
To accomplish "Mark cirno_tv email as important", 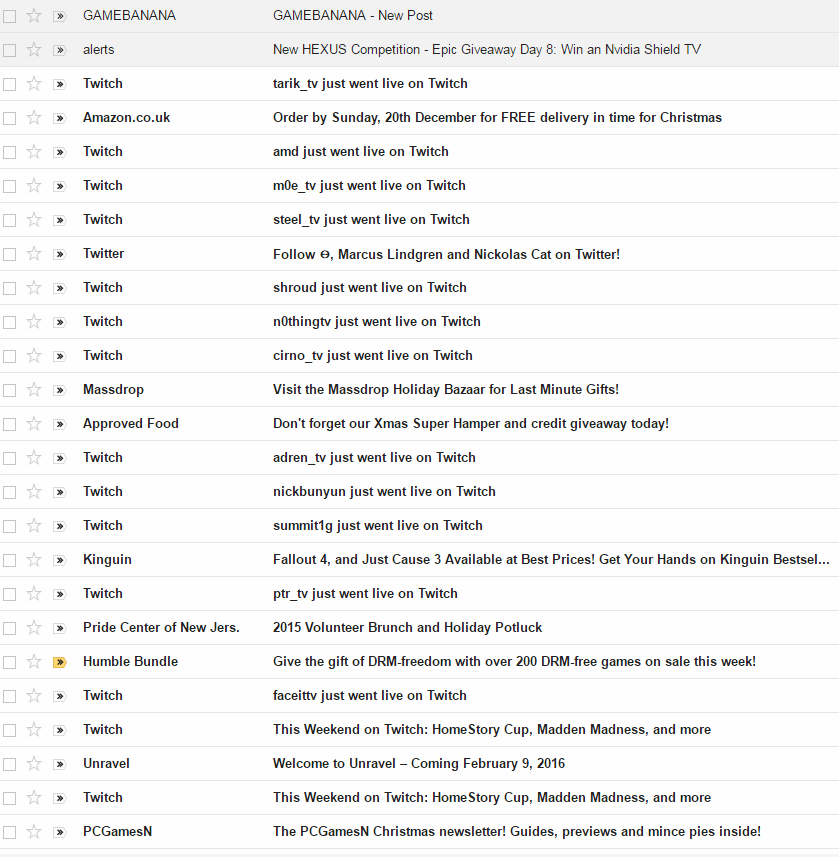I will [x=60, y=356].
